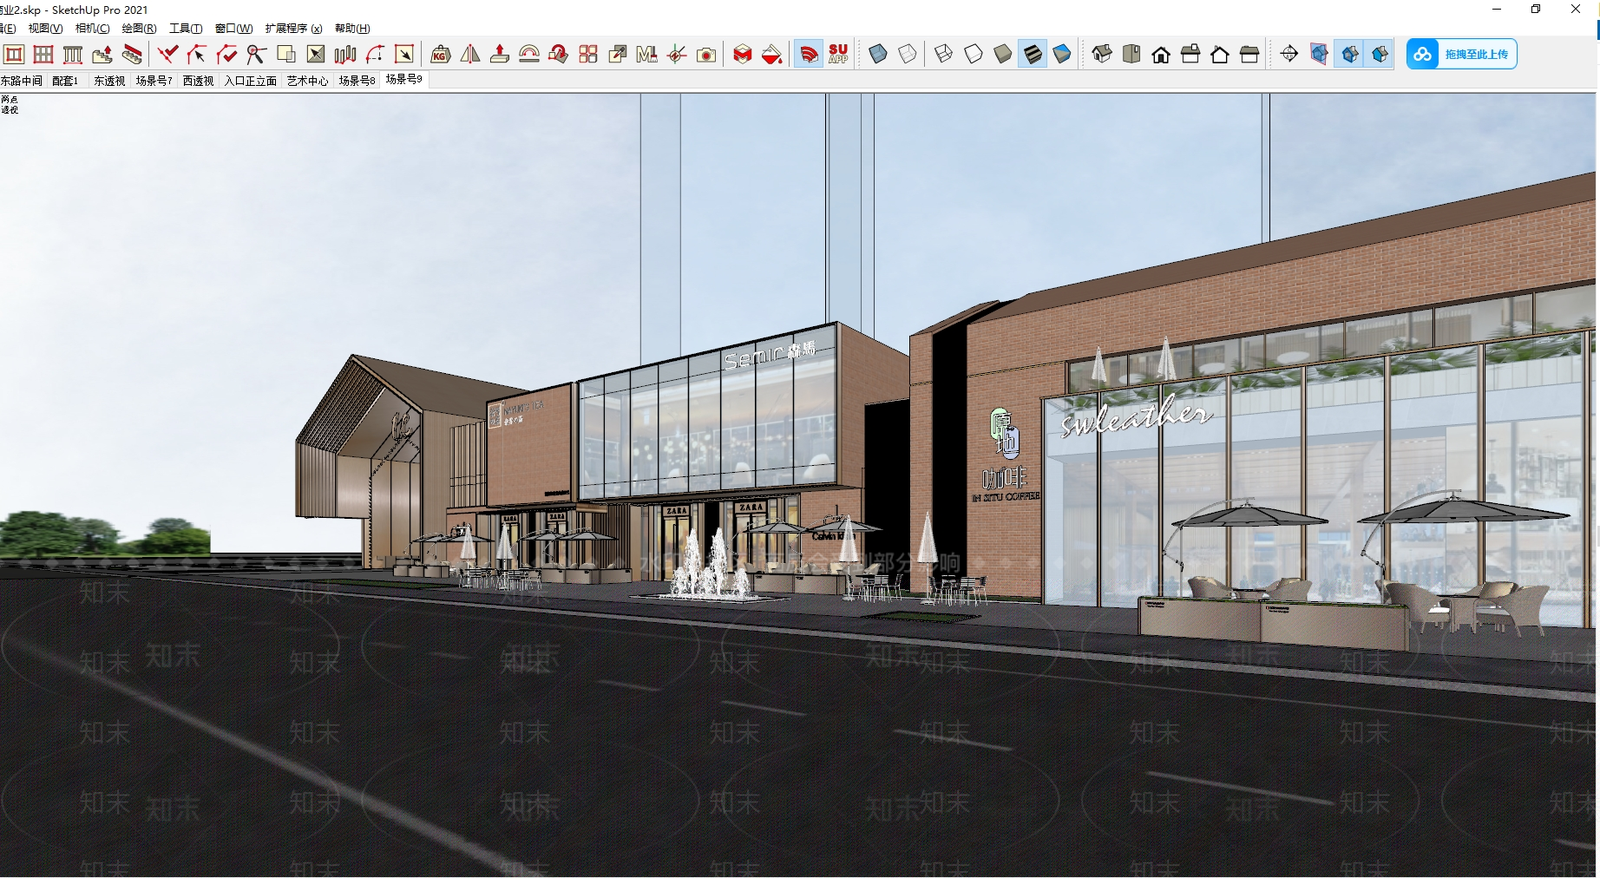Image resolution: width=1600 pixels, height=878 pixels.
Task: Switch to the 场景号7 scene tab
Action: click(154, 81)
